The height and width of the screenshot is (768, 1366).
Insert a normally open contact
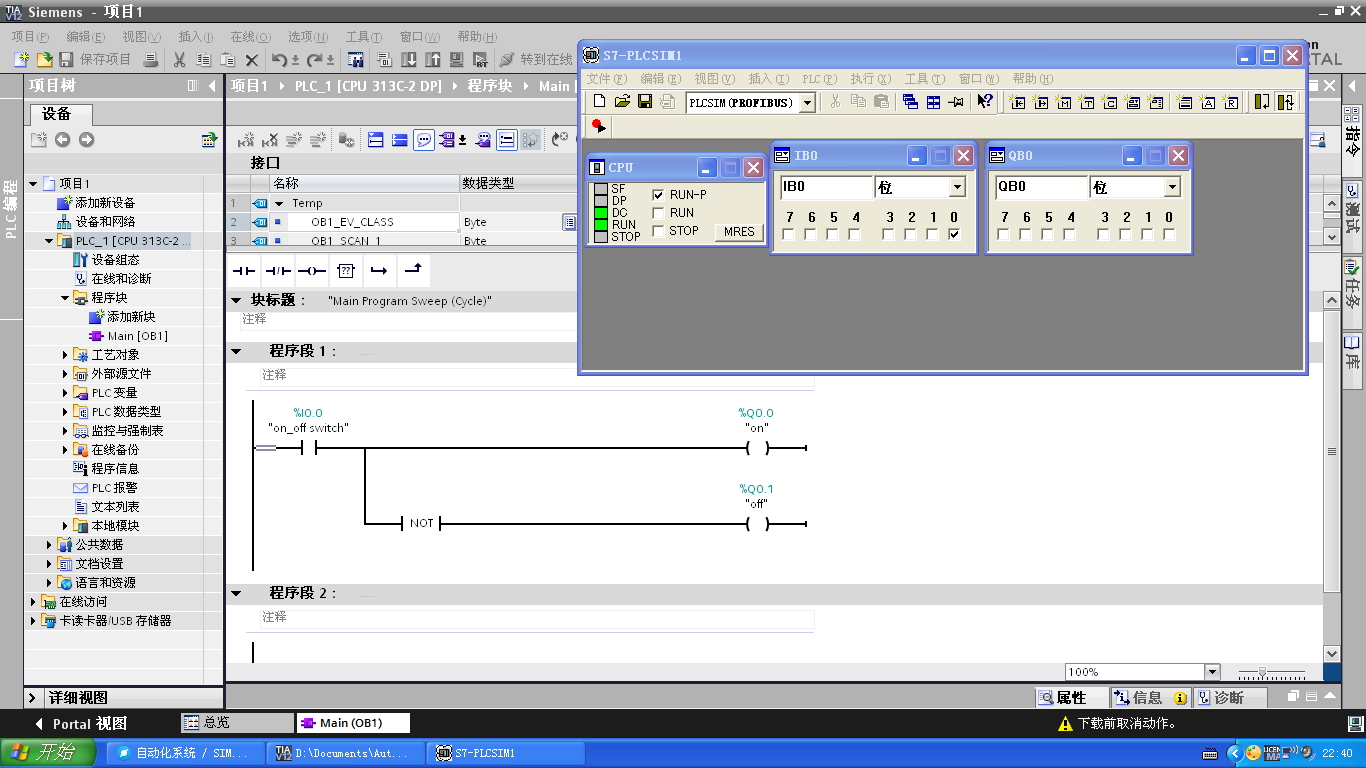245,270
